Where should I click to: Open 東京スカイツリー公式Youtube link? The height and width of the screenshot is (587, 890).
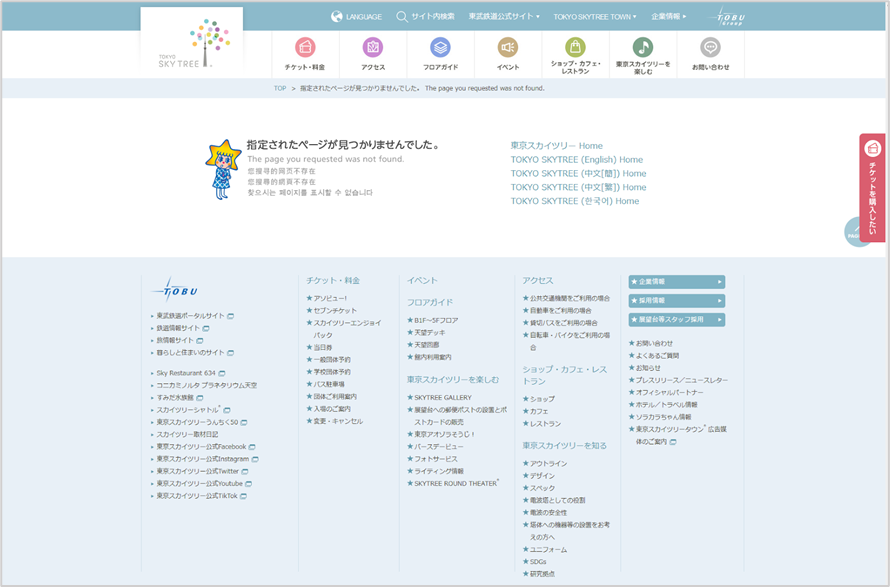click(x=201, y=484)
